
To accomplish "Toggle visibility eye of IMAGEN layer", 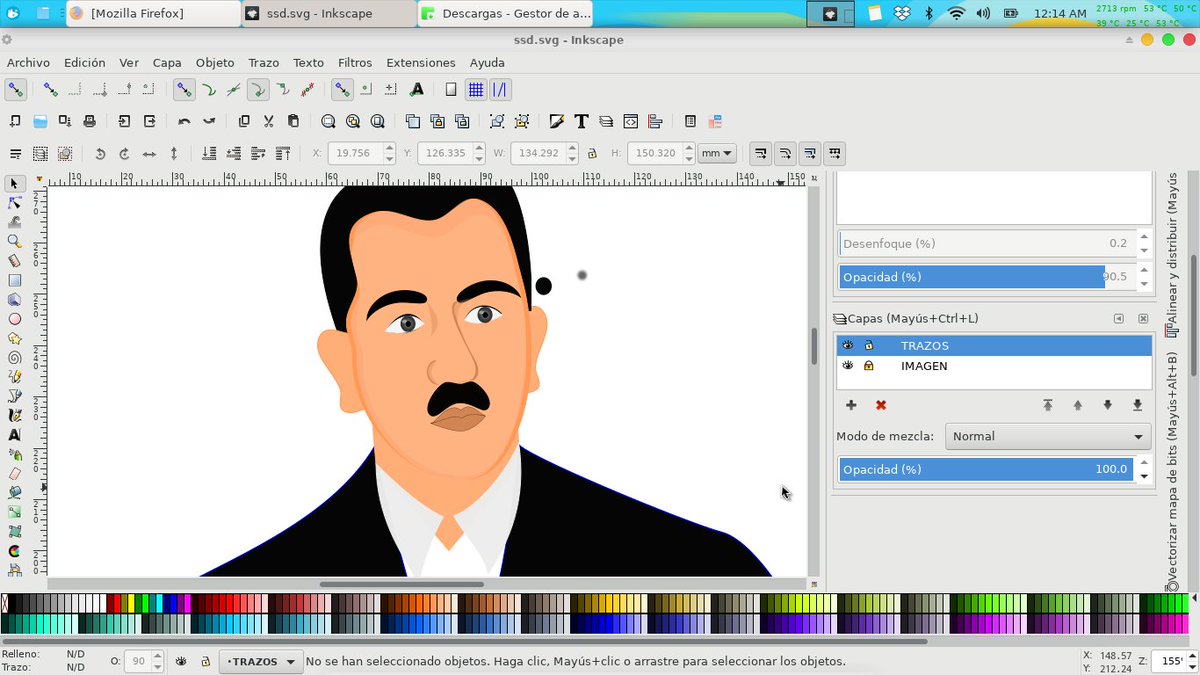I will 848,366.
